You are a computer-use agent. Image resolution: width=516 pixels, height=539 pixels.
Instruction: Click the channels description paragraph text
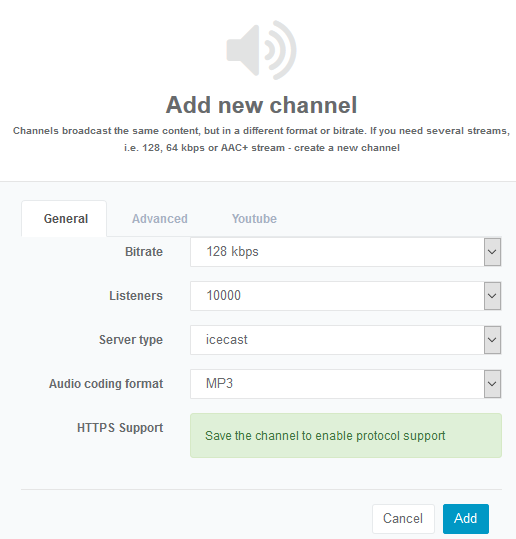tap(261, 139)
